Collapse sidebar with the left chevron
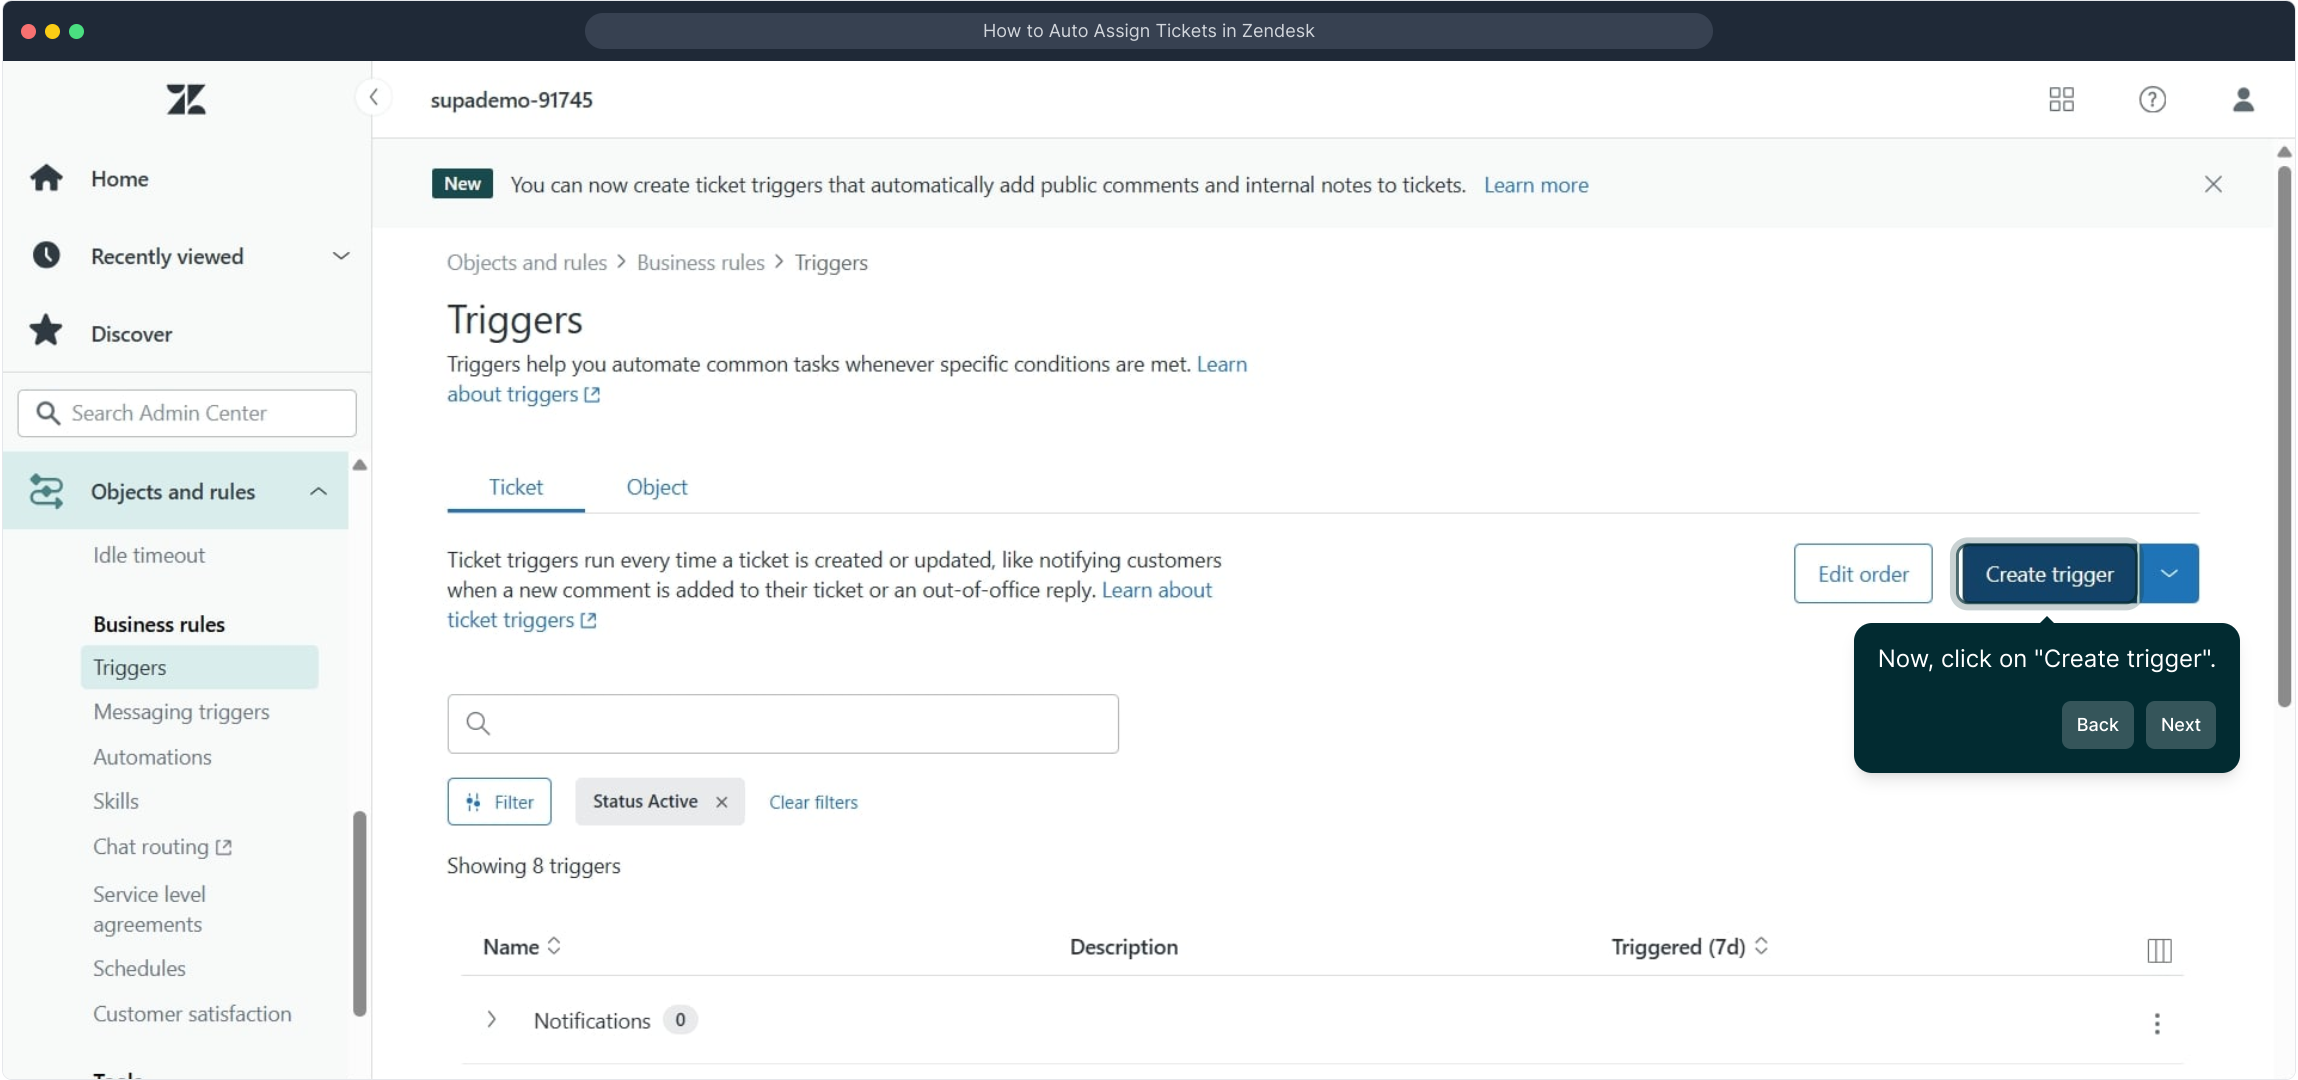 pyautogui.click(x=373, y=97)
